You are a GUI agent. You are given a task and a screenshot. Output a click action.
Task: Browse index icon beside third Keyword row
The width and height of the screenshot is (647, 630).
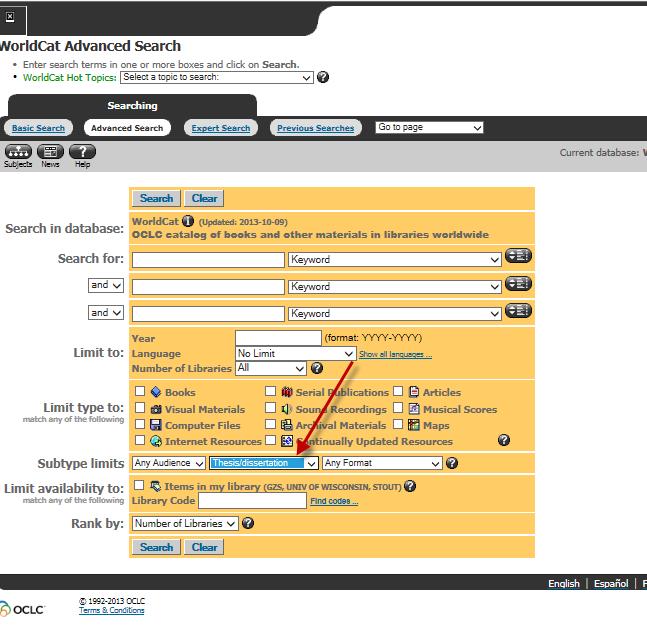pos(518,310)
